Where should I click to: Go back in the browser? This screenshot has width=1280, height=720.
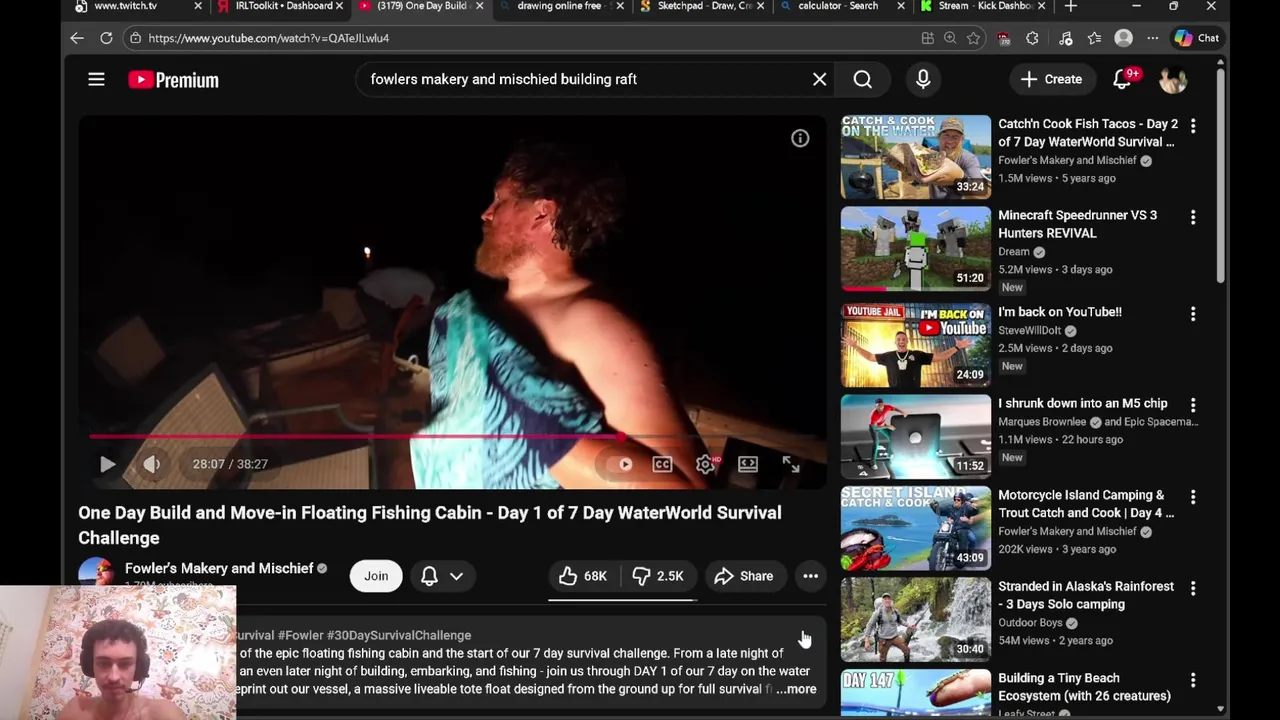click(x=77, y=38)
